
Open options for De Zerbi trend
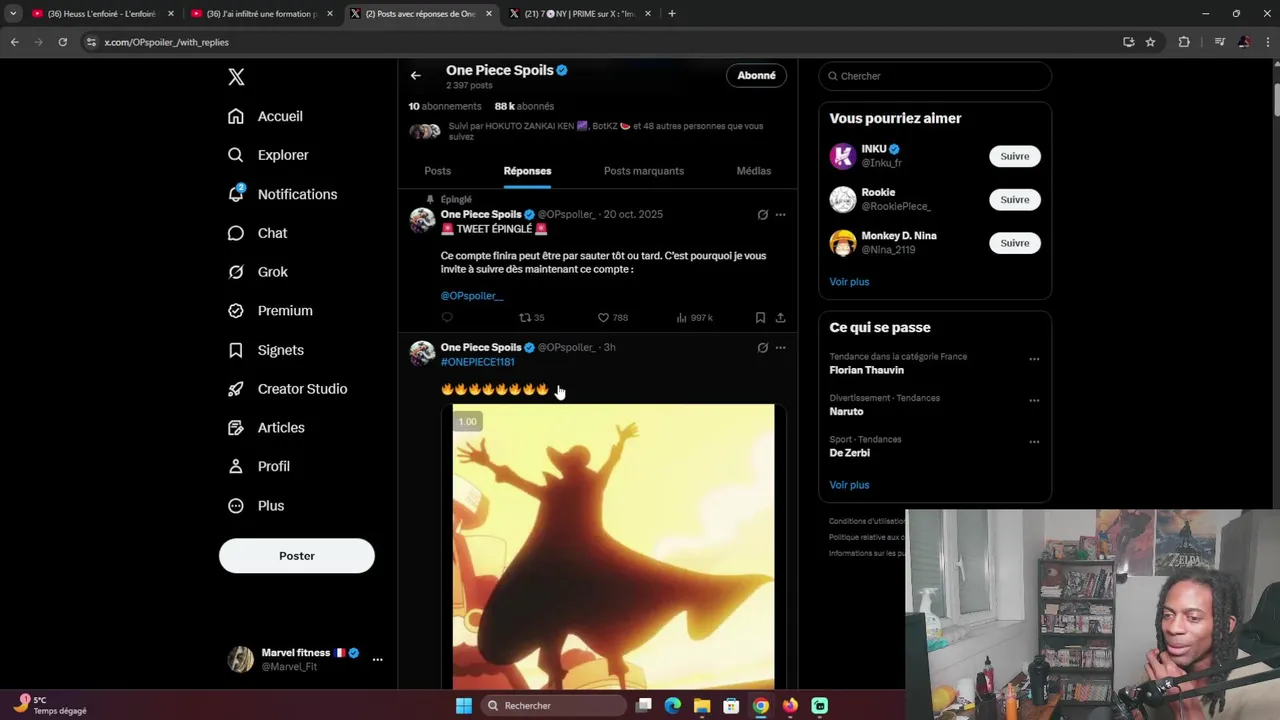(x=1034, y=442)
